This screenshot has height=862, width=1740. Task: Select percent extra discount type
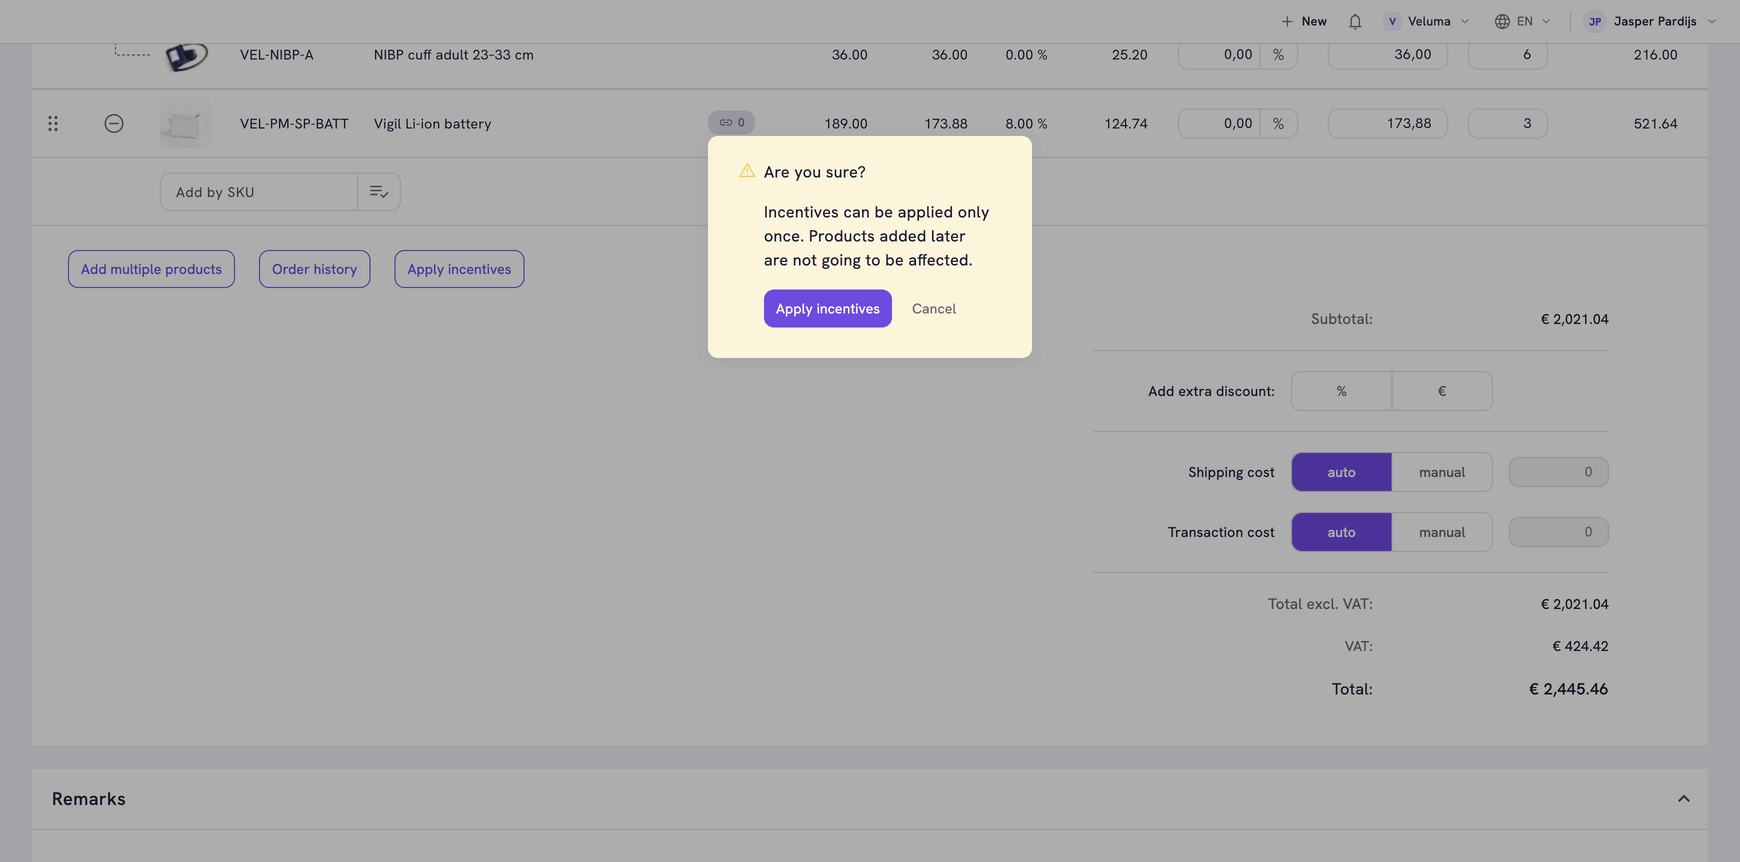pos(1341,391)
